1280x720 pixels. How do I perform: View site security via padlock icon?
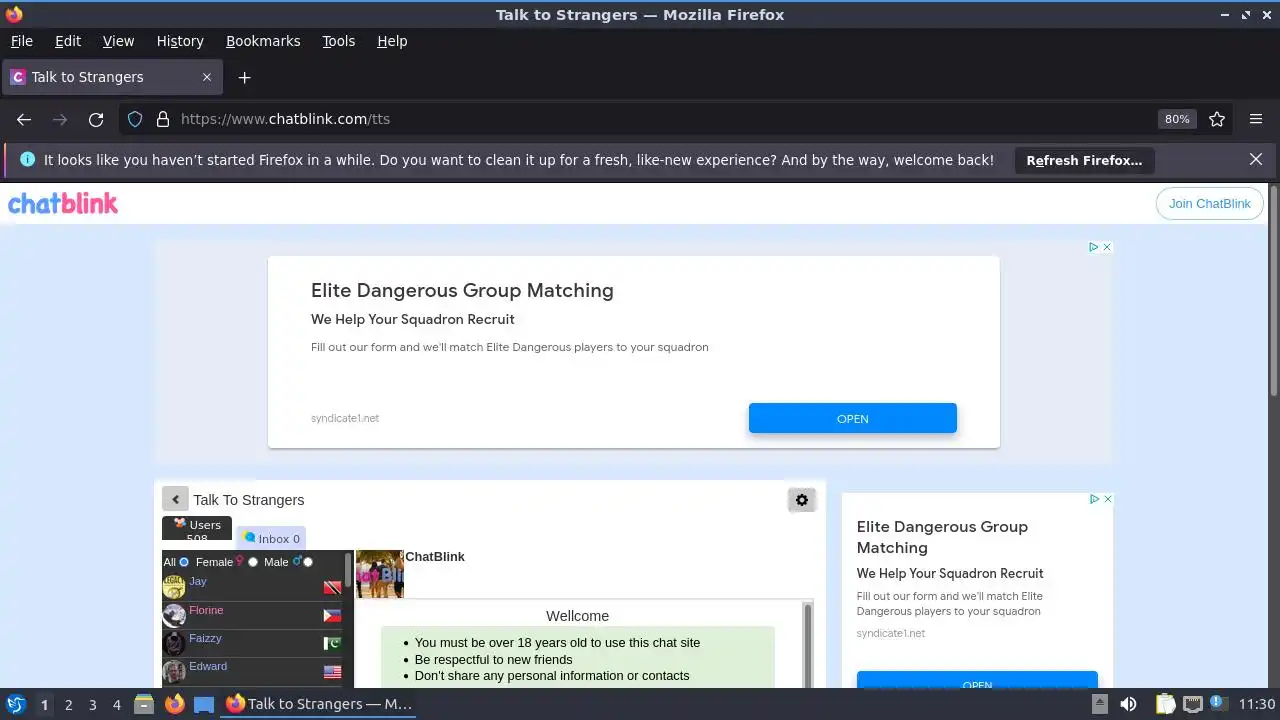(x=163, y=119)
